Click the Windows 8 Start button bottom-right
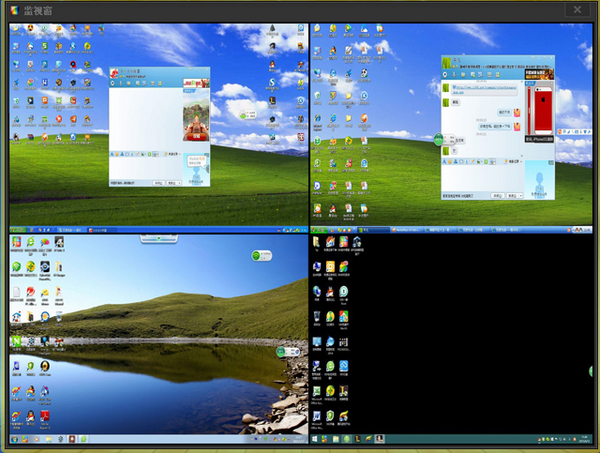 point(315,438)
